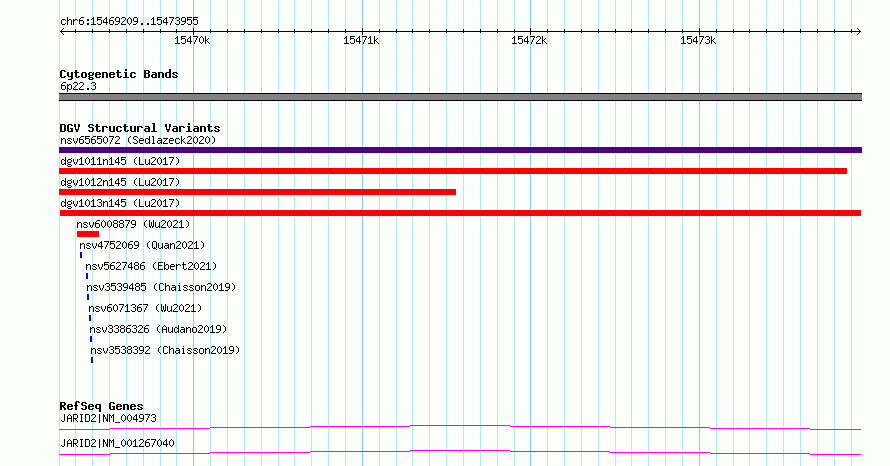Click the ruler's left arrowhead
Viewport: 890px width, 466px height.
pyautogui.click(x=62, y=31)
